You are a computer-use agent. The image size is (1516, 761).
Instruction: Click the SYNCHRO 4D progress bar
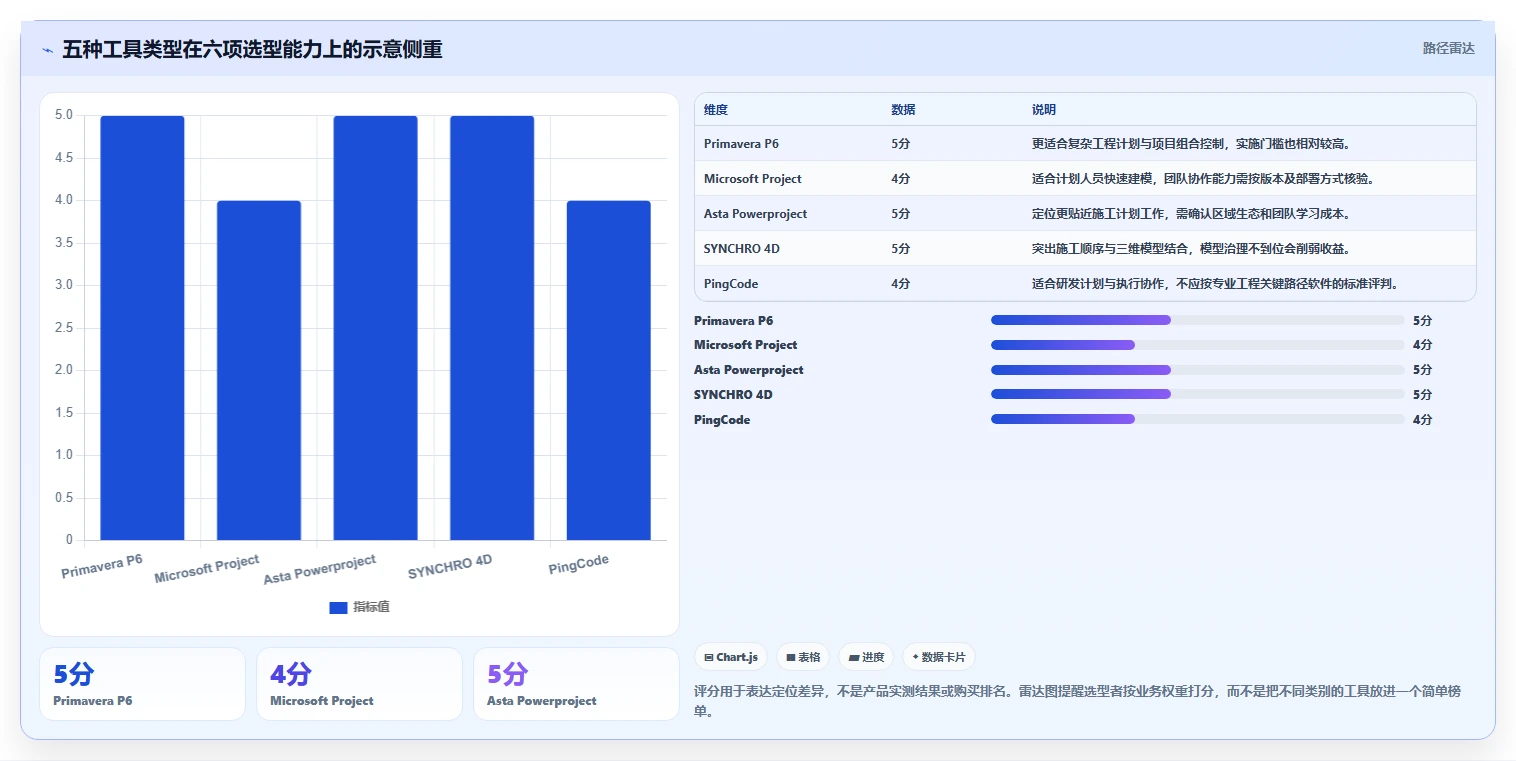(x=1198, y=395)
